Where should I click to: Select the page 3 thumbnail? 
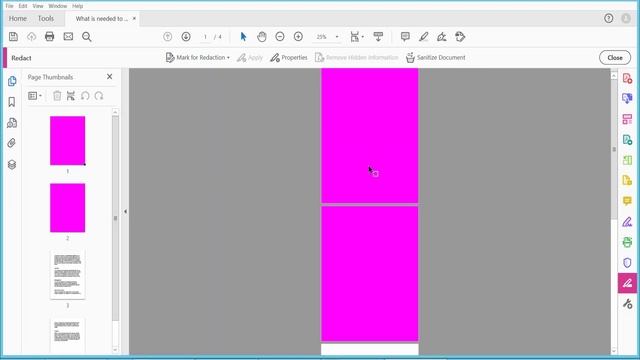67,275
